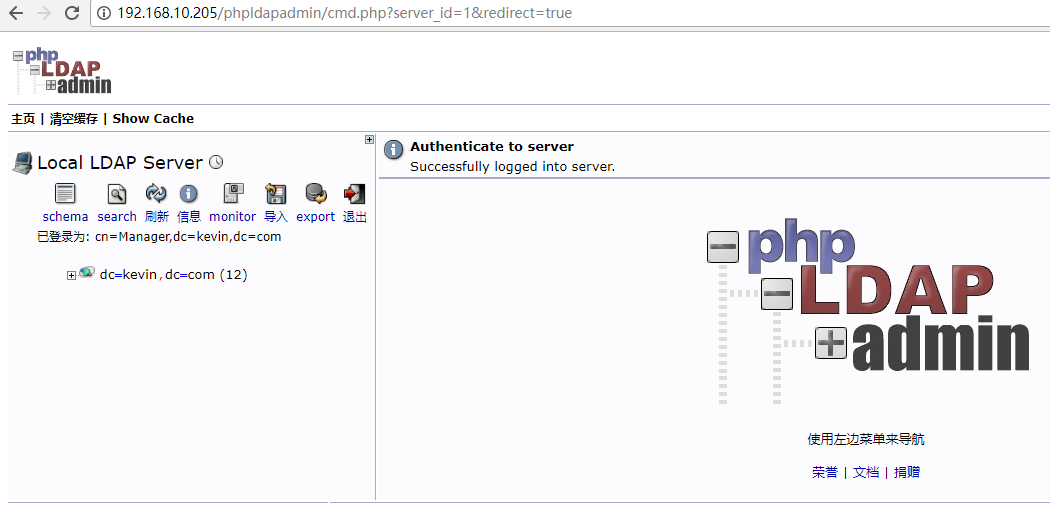Click the monitor icon

(x=233, y=194)
